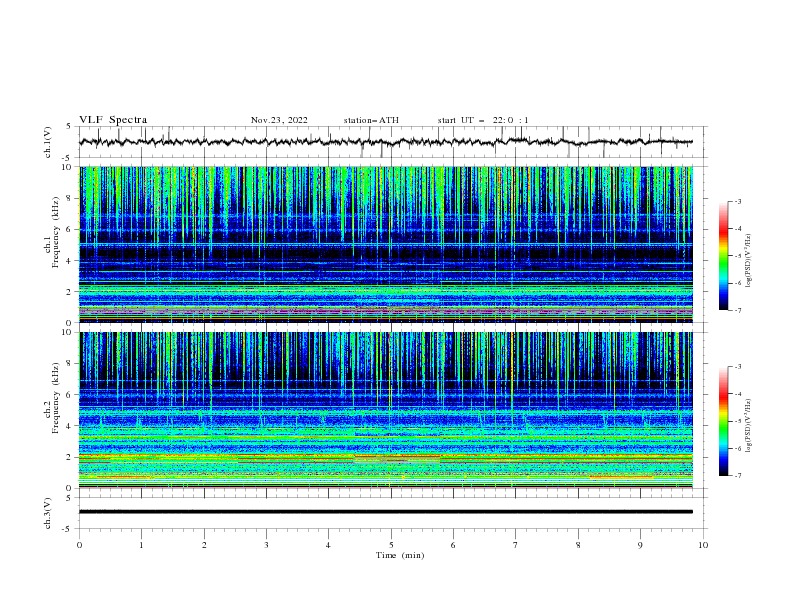Screen dimensions: 792x612
Task: Click time axis tick label '9'
Action: tap(640, 545)
